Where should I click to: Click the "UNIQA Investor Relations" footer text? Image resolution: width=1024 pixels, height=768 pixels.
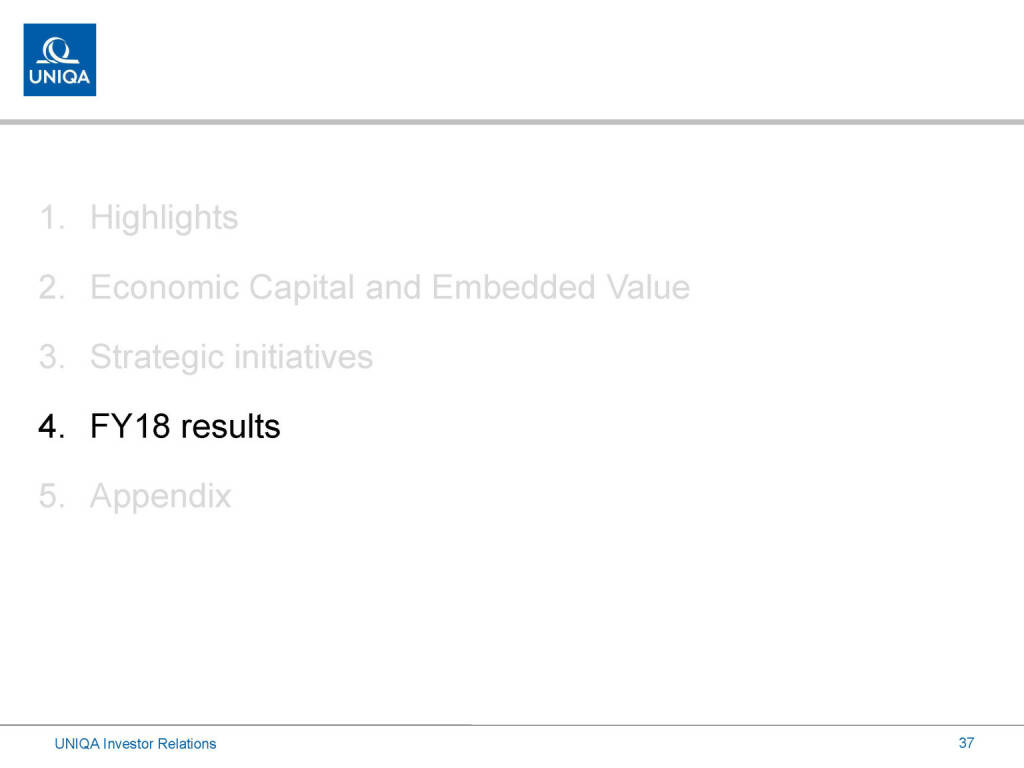coord(135,743)
